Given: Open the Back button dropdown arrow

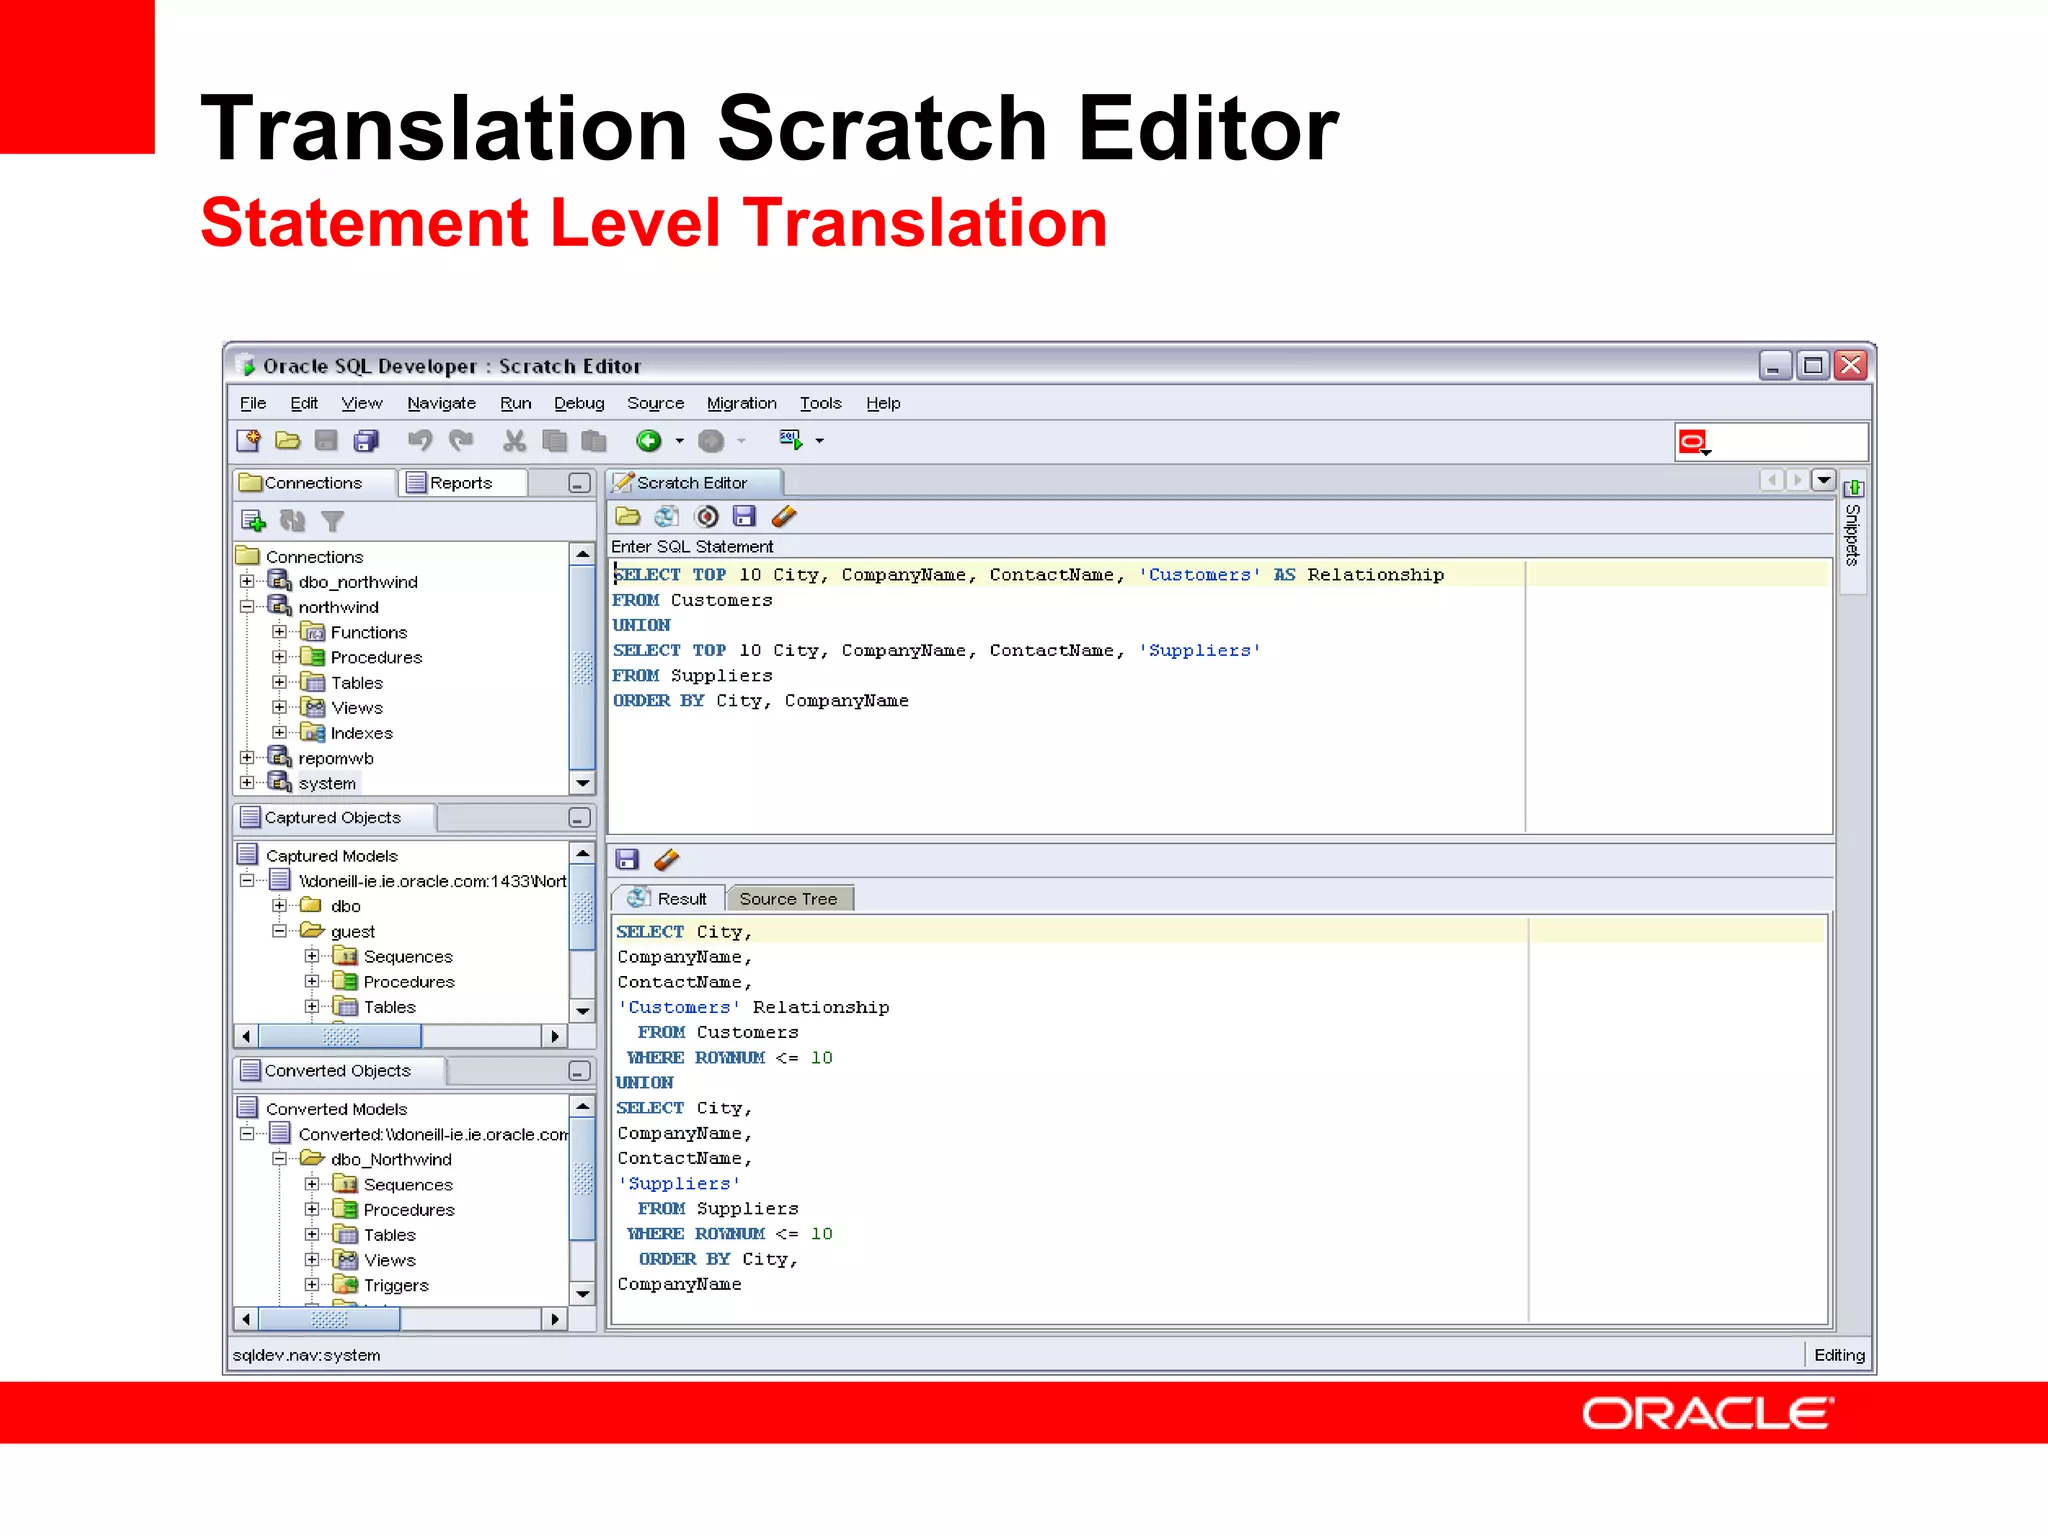Looking at the screenshot, I should click(679, 441).
